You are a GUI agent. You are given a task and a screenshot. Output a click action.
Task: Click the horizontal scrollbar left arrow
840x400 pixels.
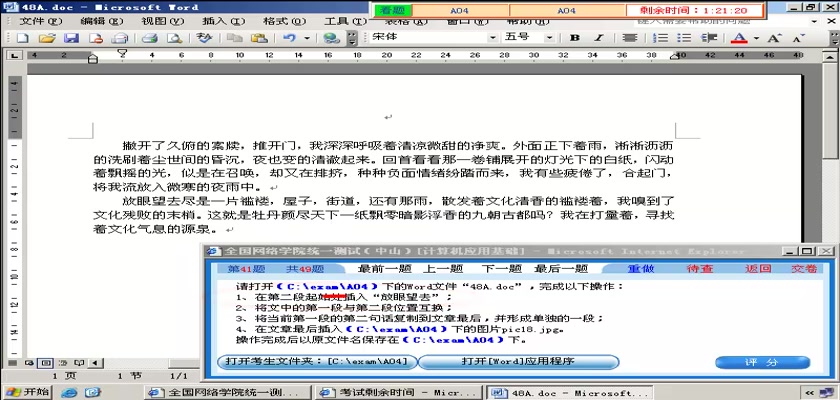tap(95, 363)
